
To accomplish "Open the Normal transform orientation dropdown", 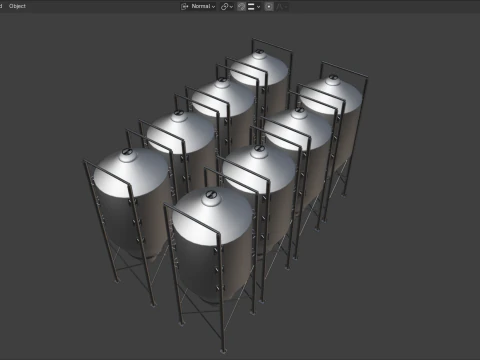I will 198,6.
